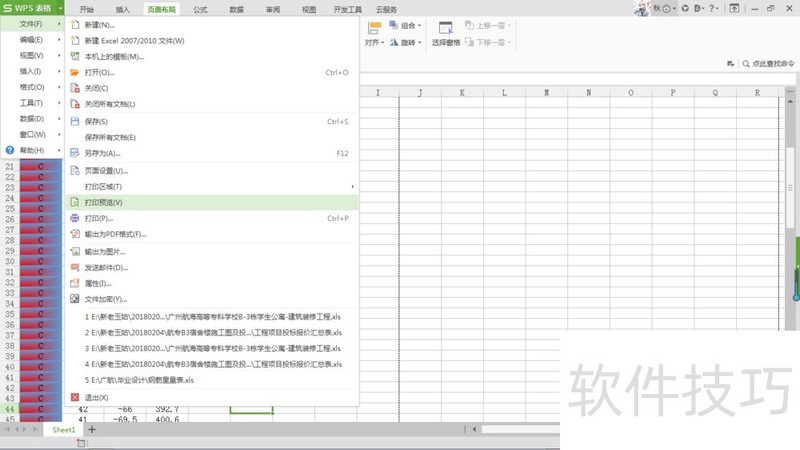The width and height of the screenshot is (800, 450).
Task: Open the Tools (工具) menu
Action: pyautogui.click(x=32, y=103)
